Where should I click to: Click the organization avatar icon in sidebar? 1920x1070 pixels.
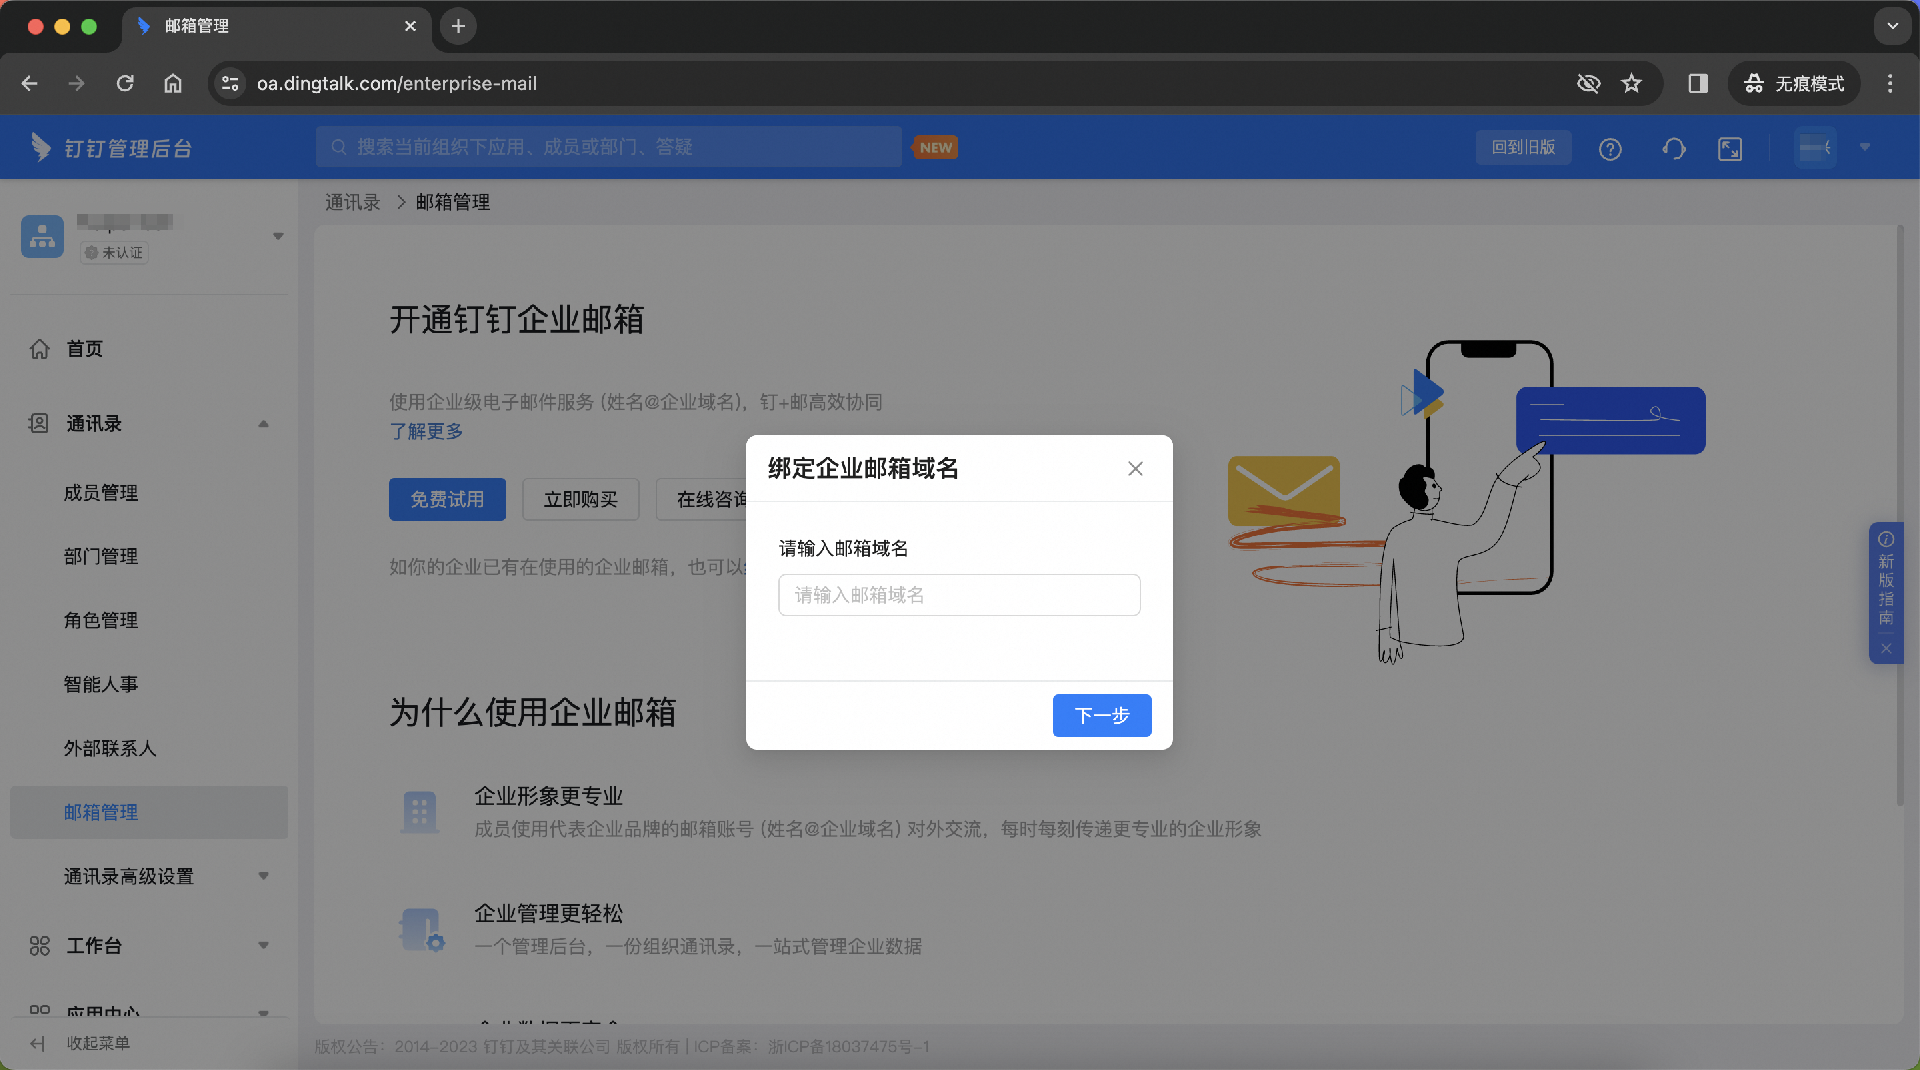click(x=42, y=237)
